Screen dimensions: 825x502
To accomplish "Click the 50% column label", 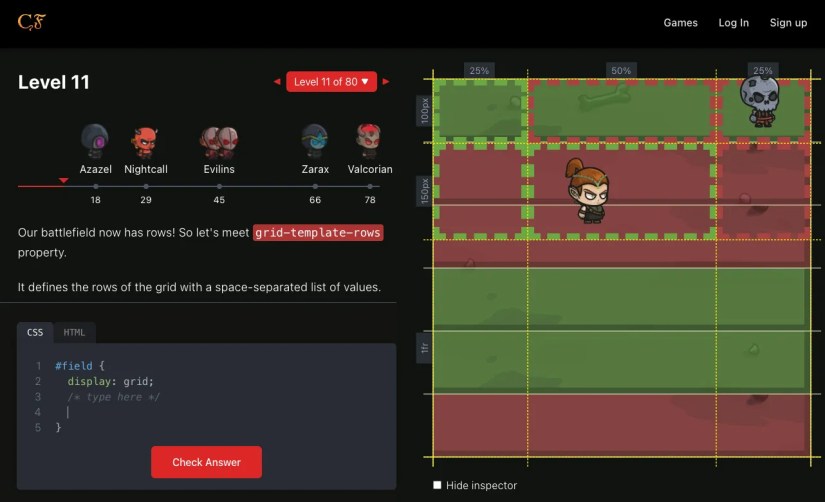I will point(621,70).
